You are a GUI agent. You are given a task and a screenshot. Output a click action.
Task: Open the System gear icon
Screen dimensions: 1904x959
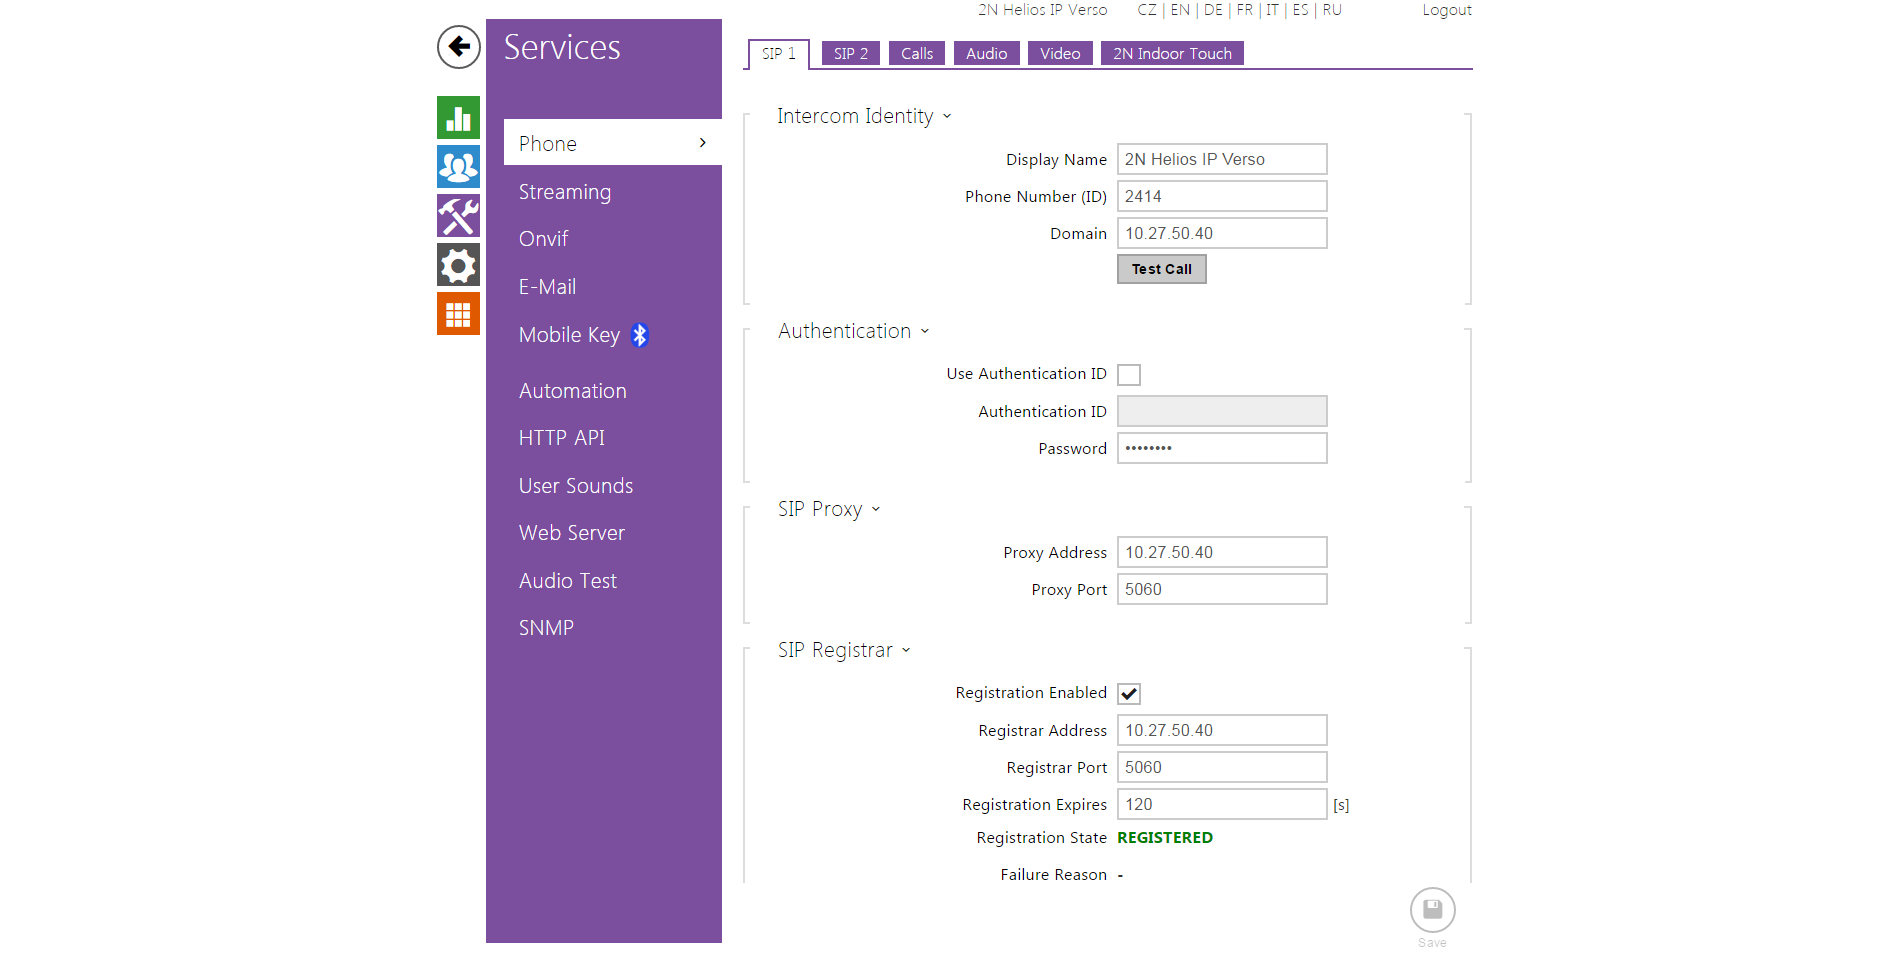pyautogui.click(x=458, y=265)
